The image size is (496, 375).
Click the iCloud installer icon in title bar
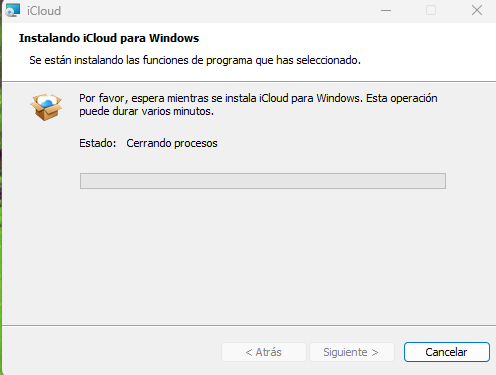coord(13,10)
